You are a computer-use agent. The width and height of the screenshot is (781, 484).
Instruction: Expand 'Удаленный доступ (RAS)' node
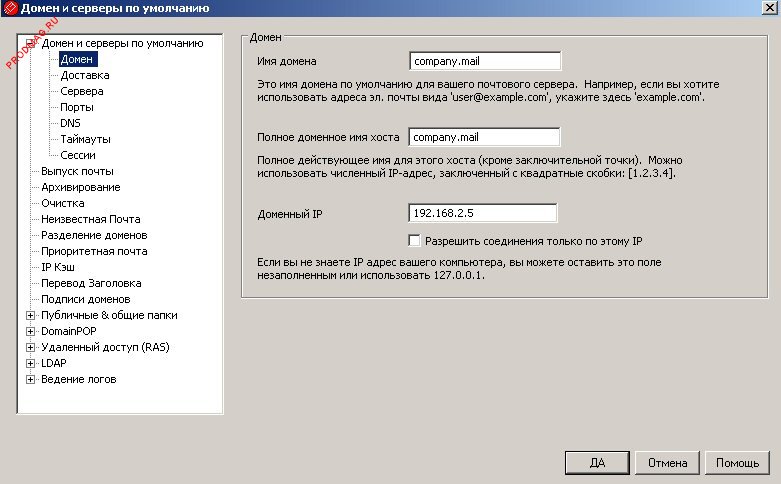click(31, 347)
